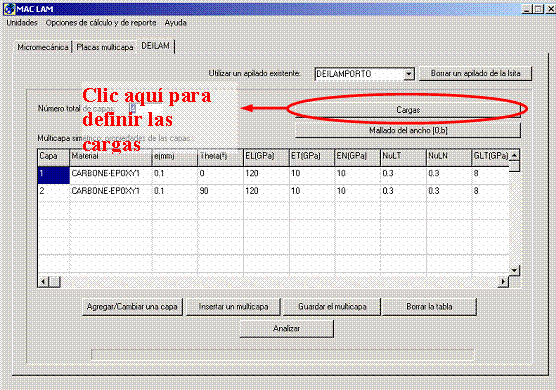Click the NuLT column header
The image size is (556, 390).
403,157
